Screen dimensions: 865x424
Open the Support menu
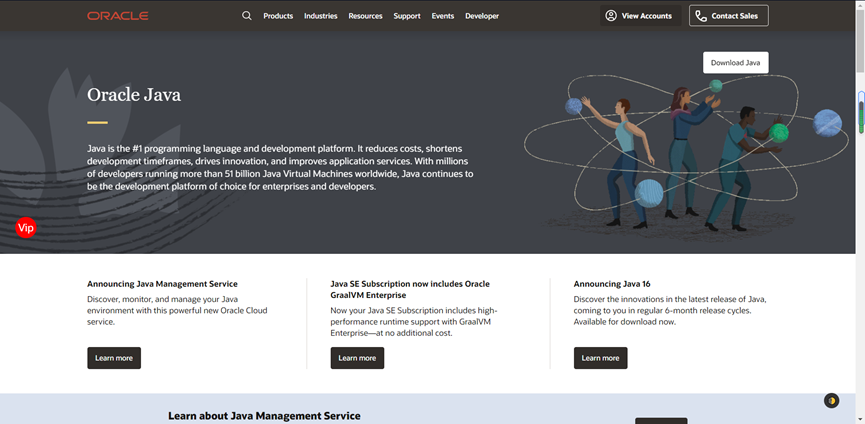(x=407, y=16)
